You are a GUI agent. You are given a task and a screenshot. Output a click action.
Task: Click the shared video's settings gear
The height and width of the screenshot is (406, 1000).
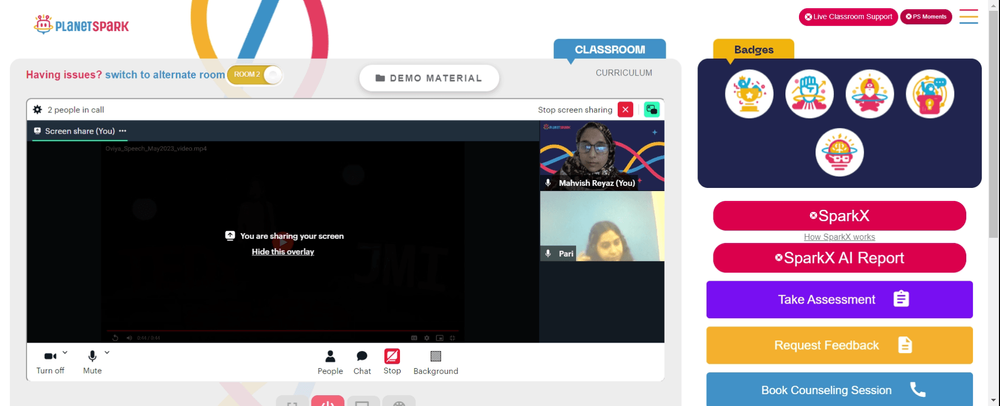click(427, 338)
